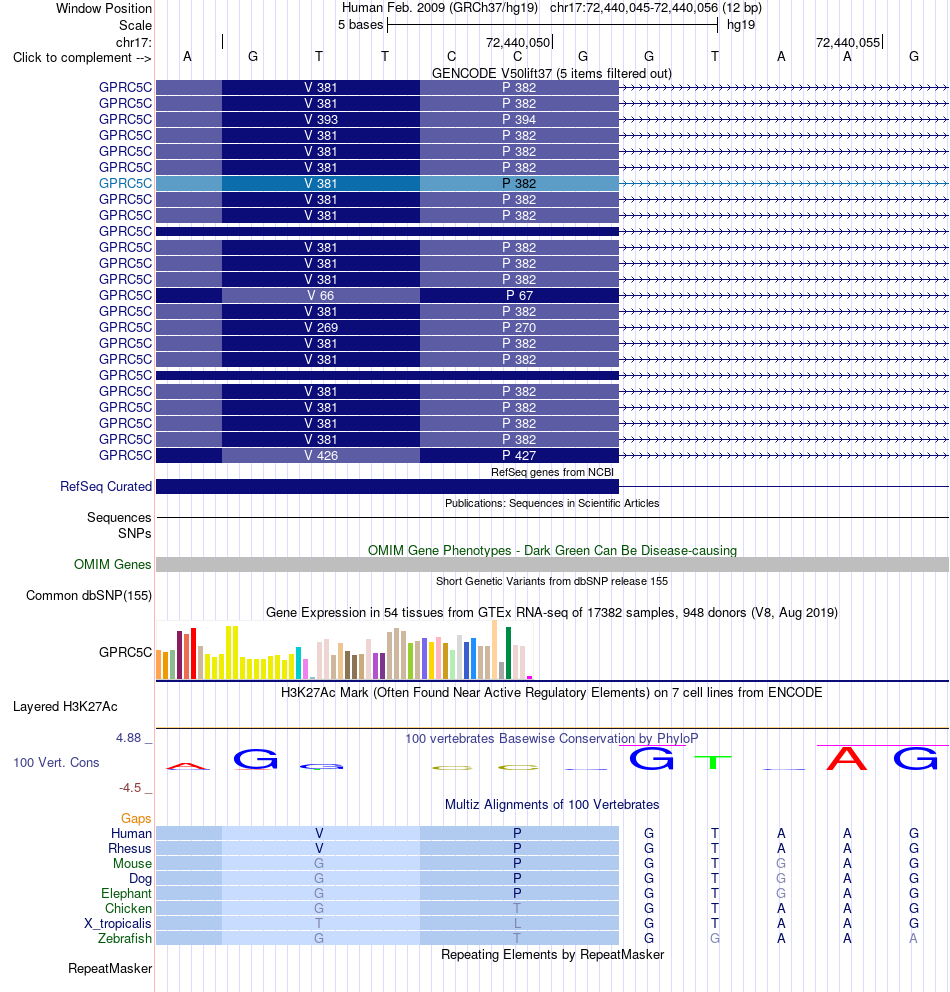Click the 'Click to complement -->' label

[x=82, y=58]
